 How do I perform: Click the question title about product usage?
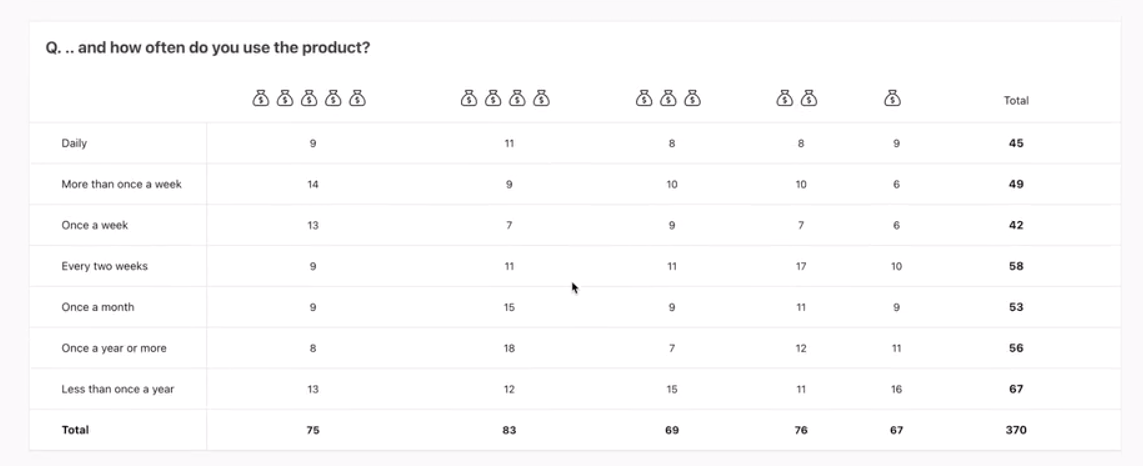tap(208, 48)
